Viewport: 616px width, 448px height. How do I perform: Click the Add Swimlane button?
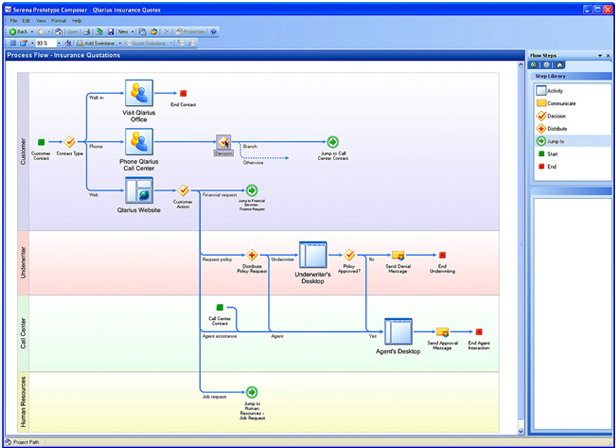[95, 43]
